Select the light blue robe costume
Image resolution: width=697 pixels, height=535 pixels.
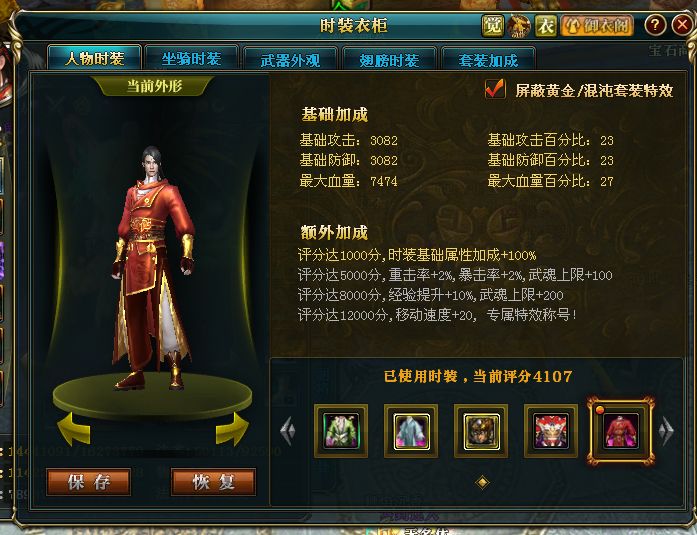click(411, 431)
